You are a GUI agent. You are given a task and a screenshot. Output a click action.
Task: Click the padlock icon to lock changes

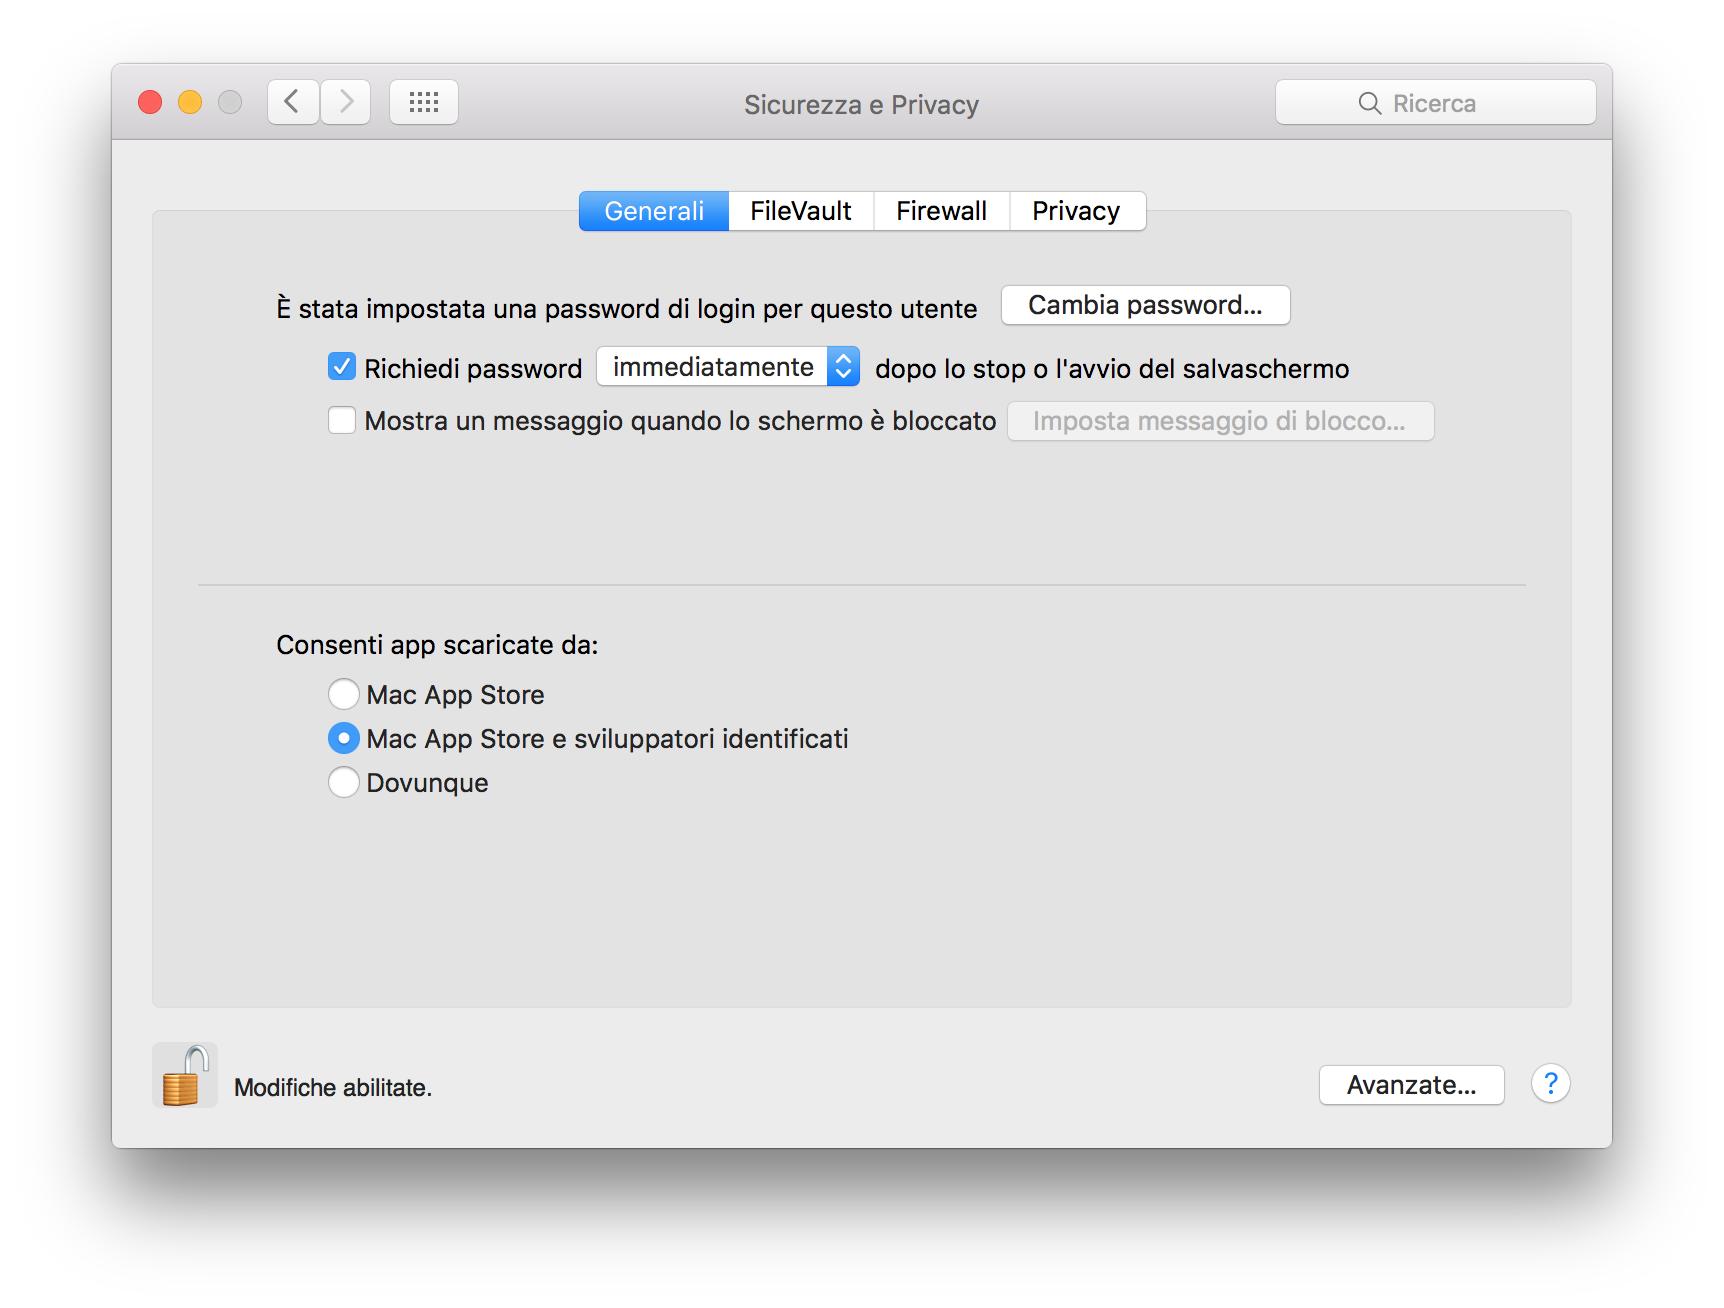coord(185,1075)
